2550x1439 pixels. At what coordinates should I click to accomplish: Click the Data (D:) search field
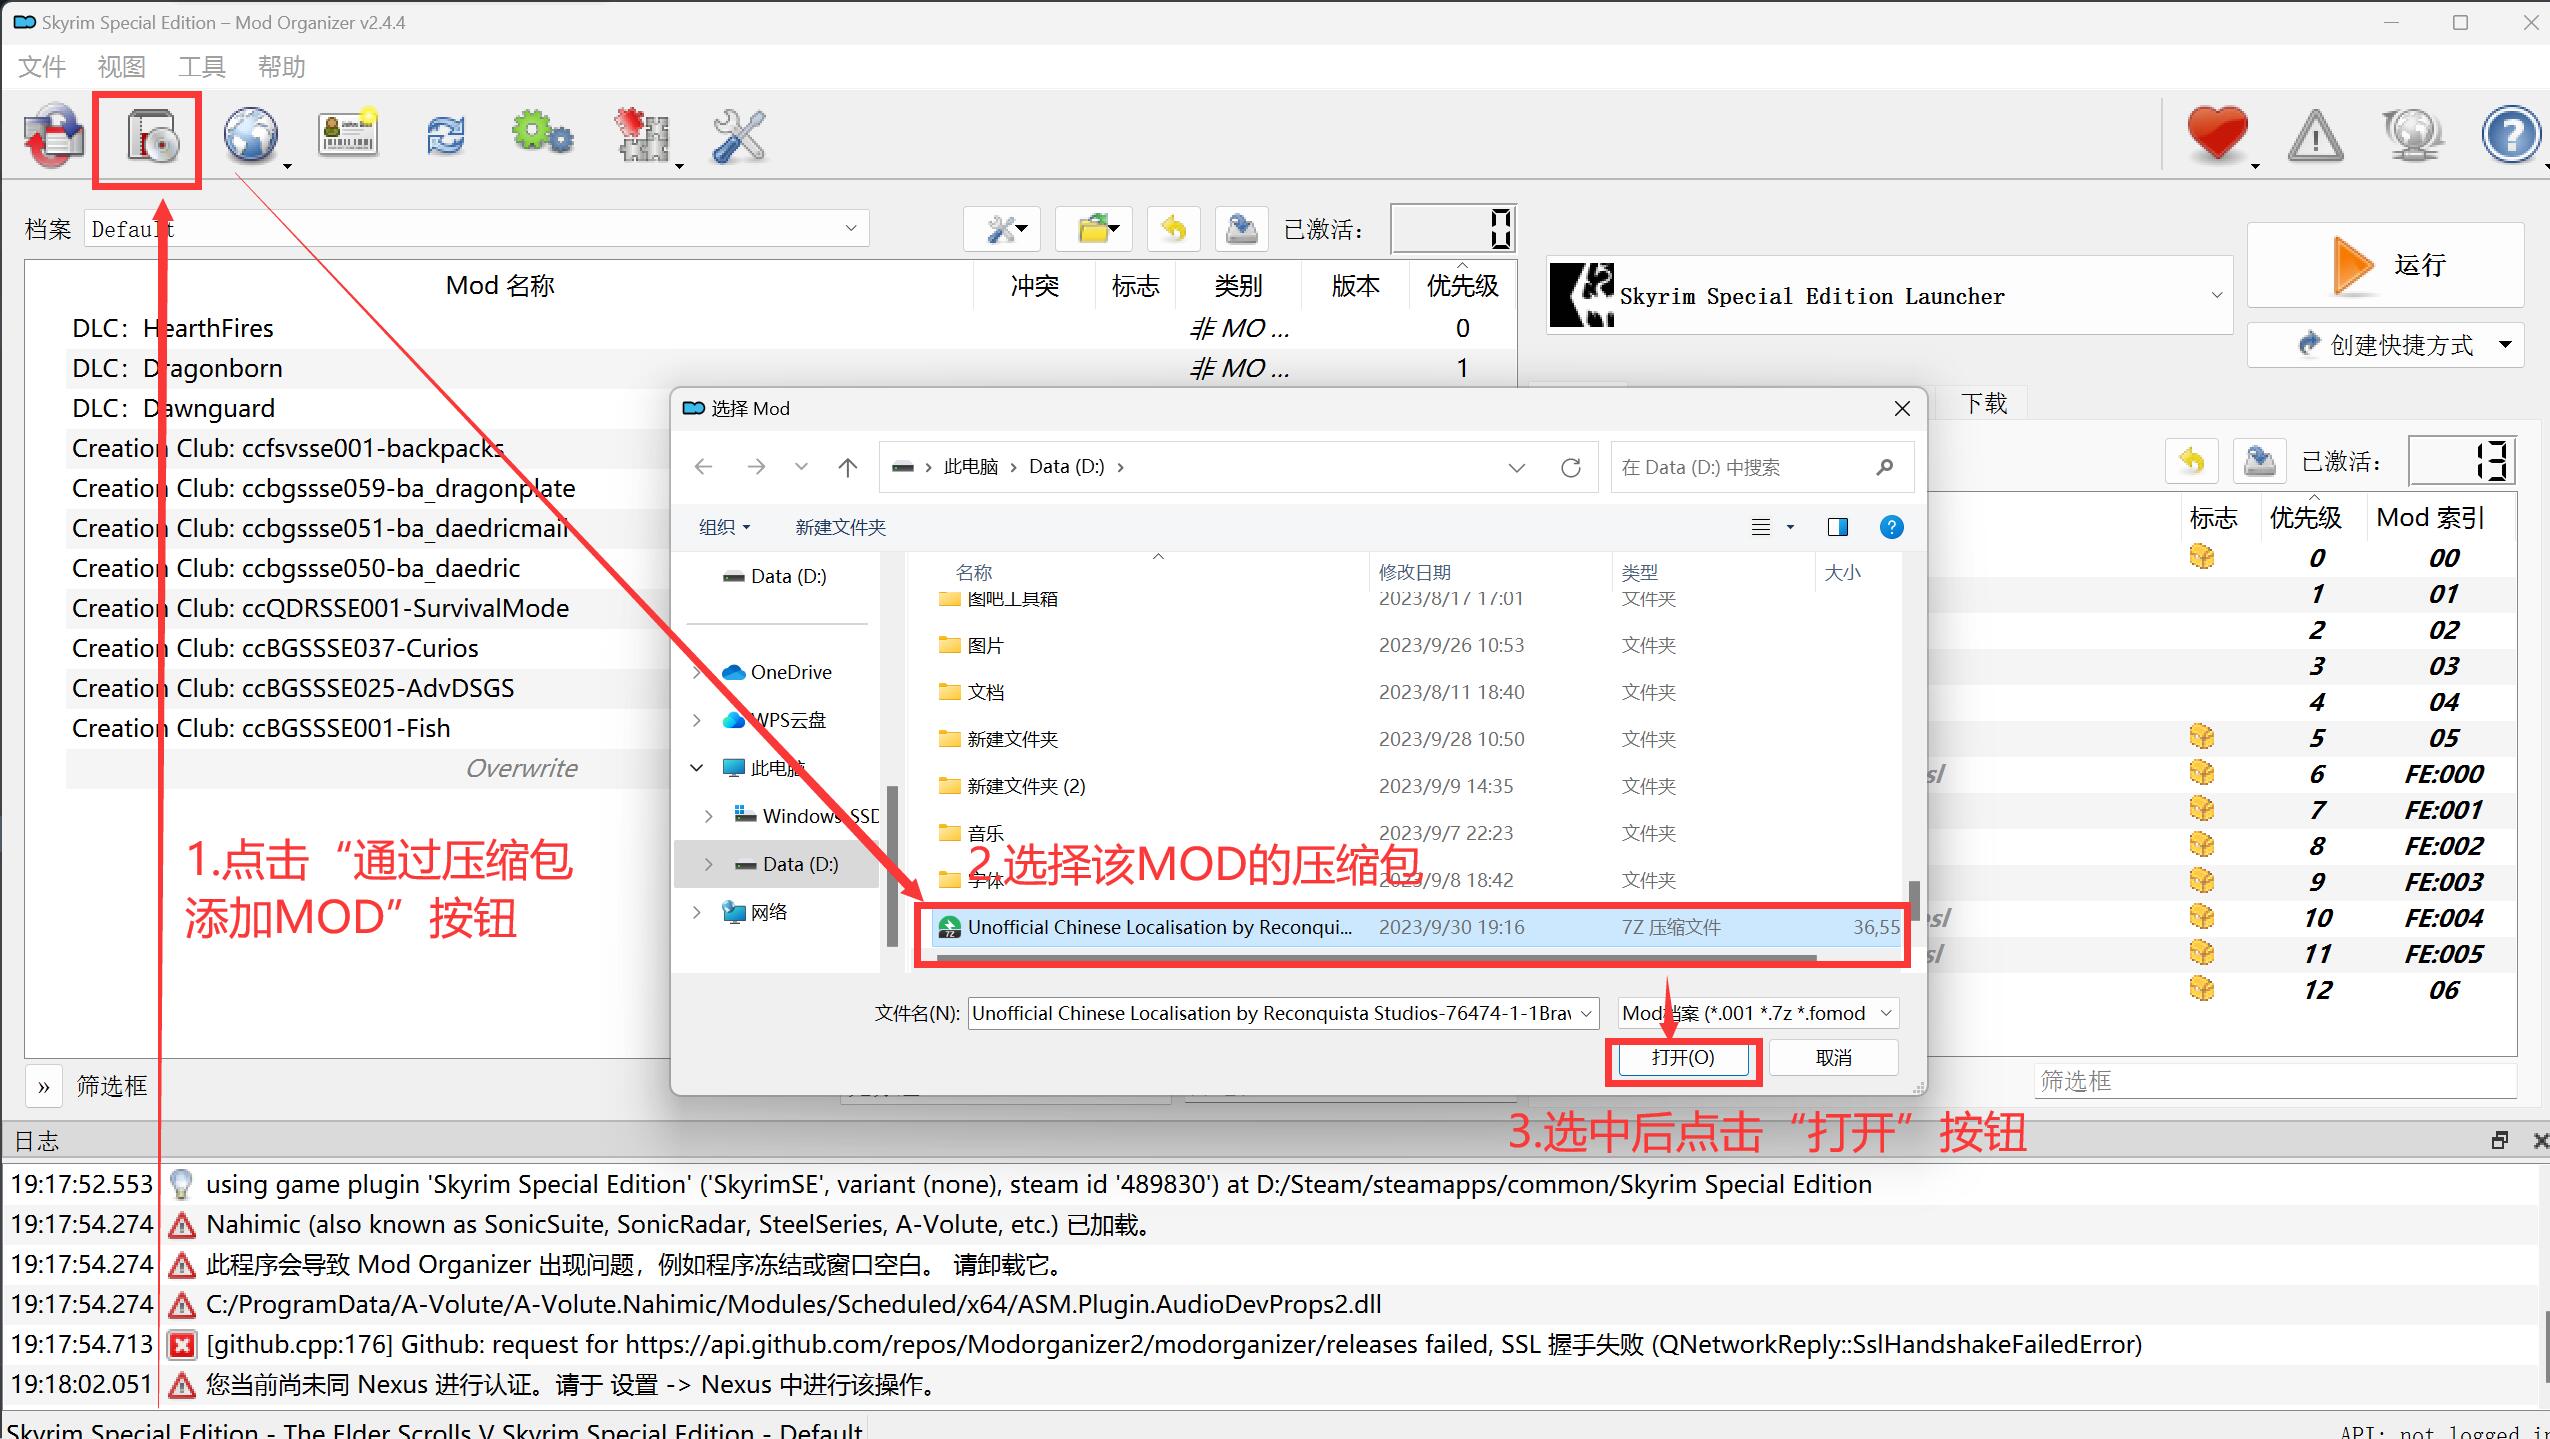click(x=1742, y=467)
